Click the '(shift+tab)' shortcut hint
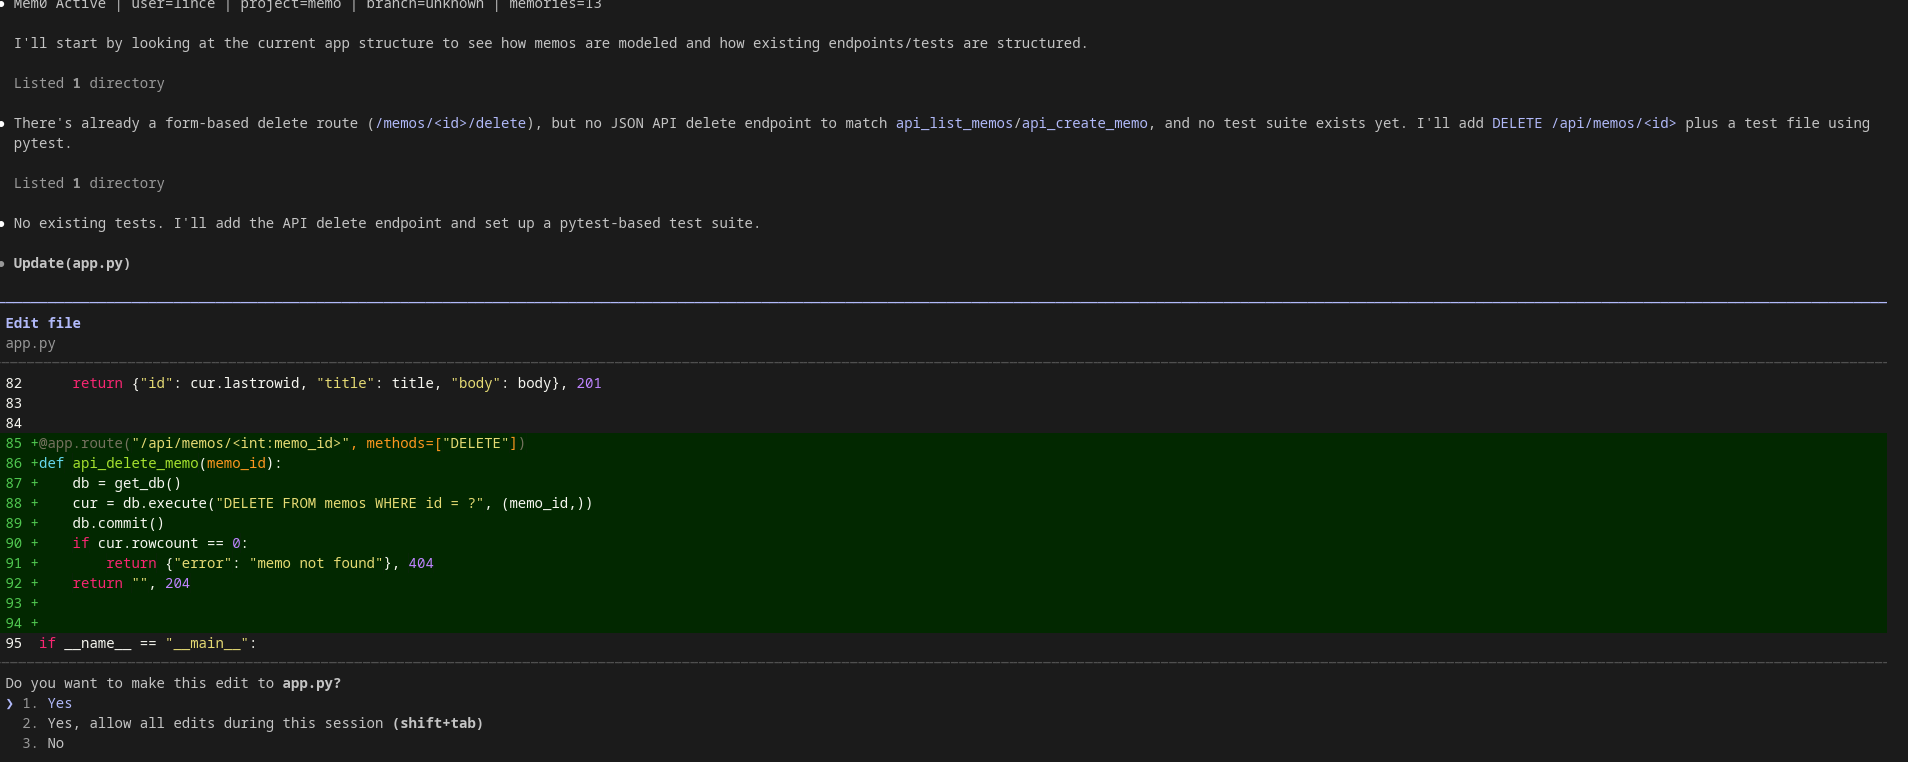Screen dimensions: 1908x762 (x=438, y=723)
